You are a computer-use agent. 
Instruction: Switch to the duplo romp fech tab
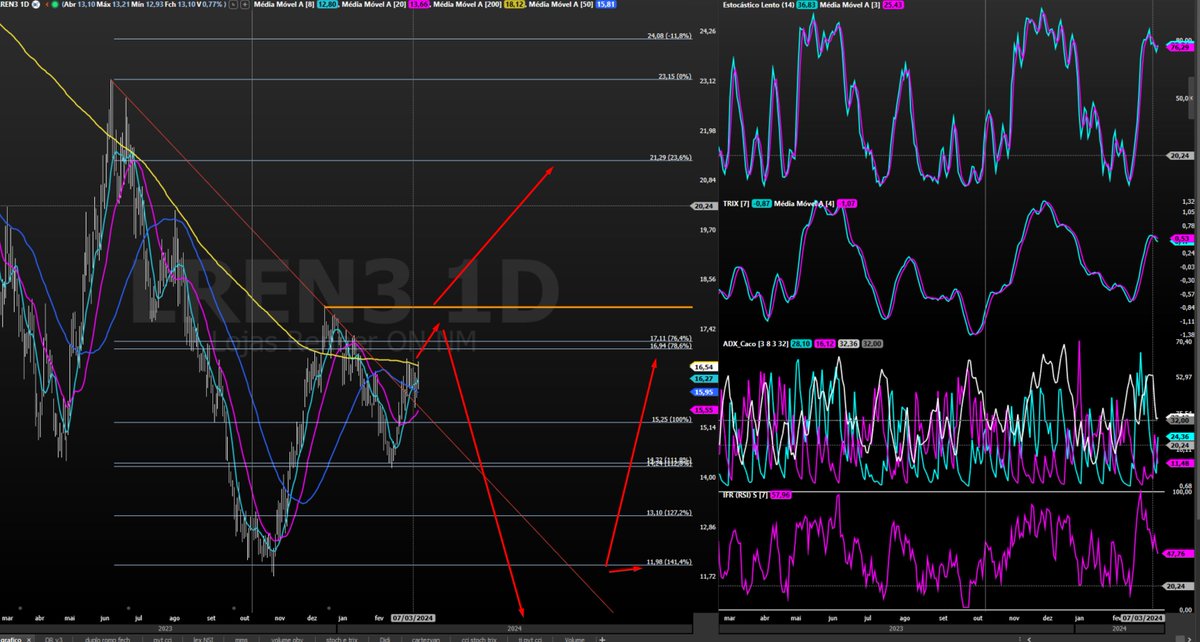point(107,637)
